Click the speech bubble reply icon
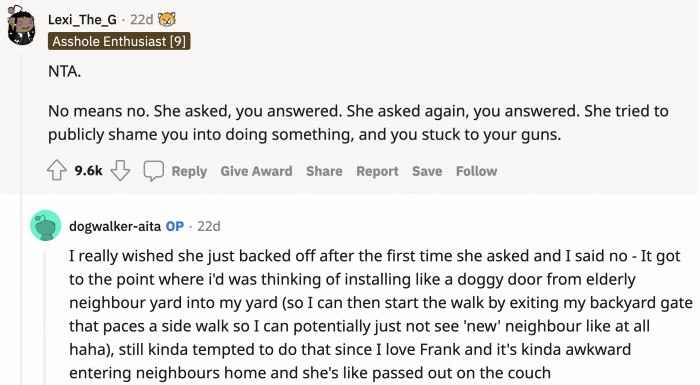The height and width of the screenshot is (385, 700). [154, 171]
